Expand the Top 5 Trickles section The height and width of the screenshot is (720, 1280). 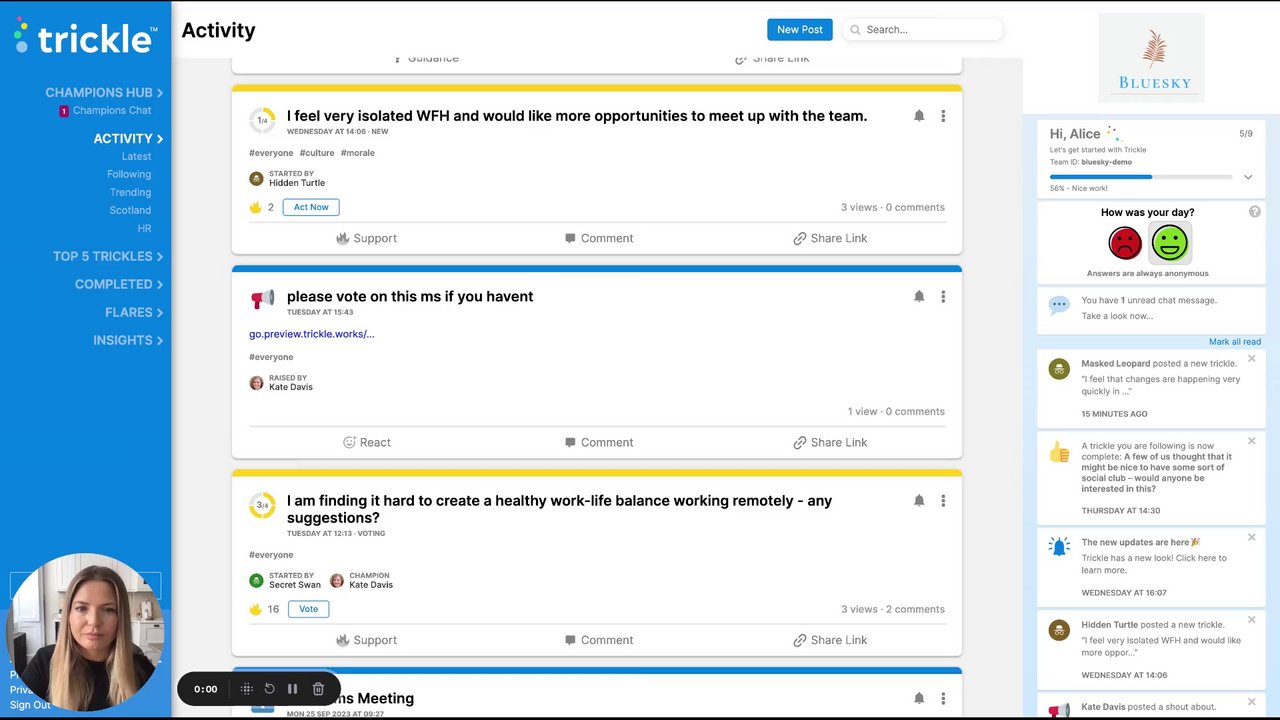pos(108,257)
